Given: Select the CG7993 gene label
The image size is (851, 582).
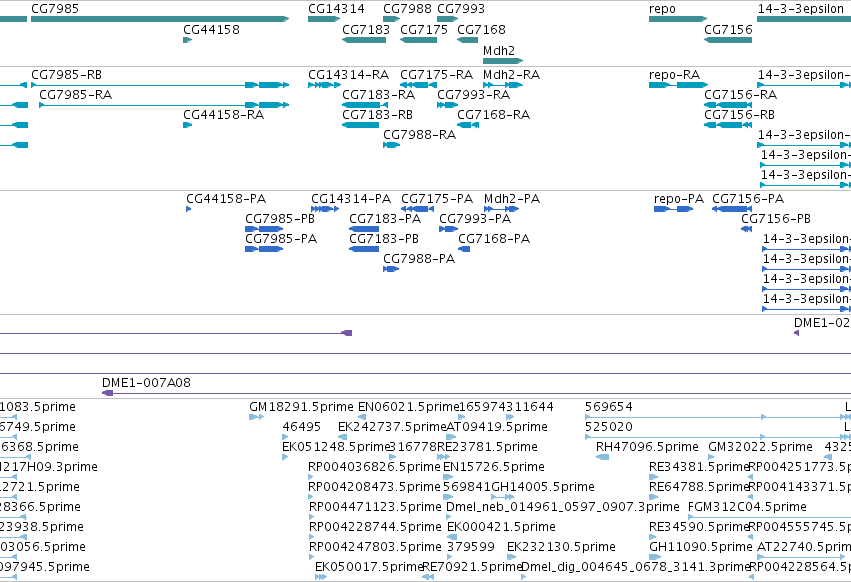Looking at the screenshot, I should pos(461,9).
